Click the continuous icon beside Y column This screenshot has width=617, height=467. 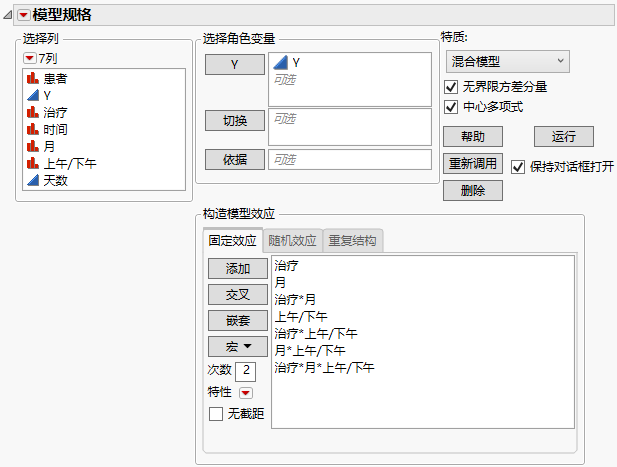click(x=33, y=95)
